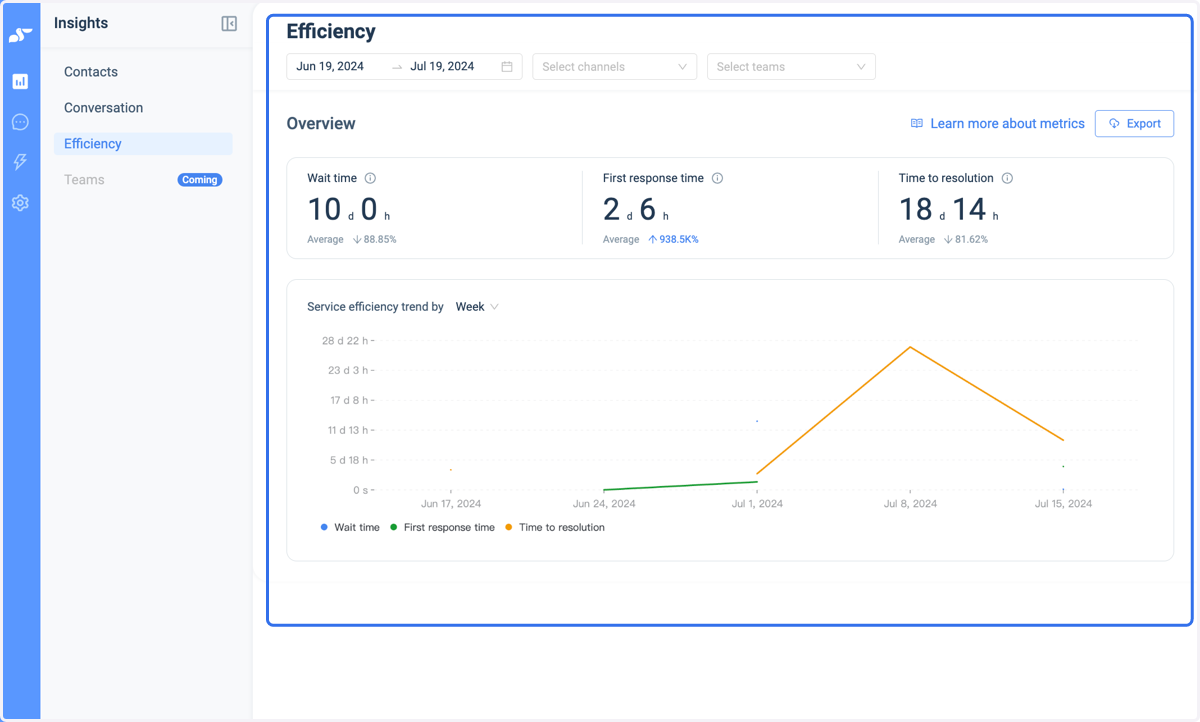Click the Jul 1, 2024 axis label

coord(757,504)
